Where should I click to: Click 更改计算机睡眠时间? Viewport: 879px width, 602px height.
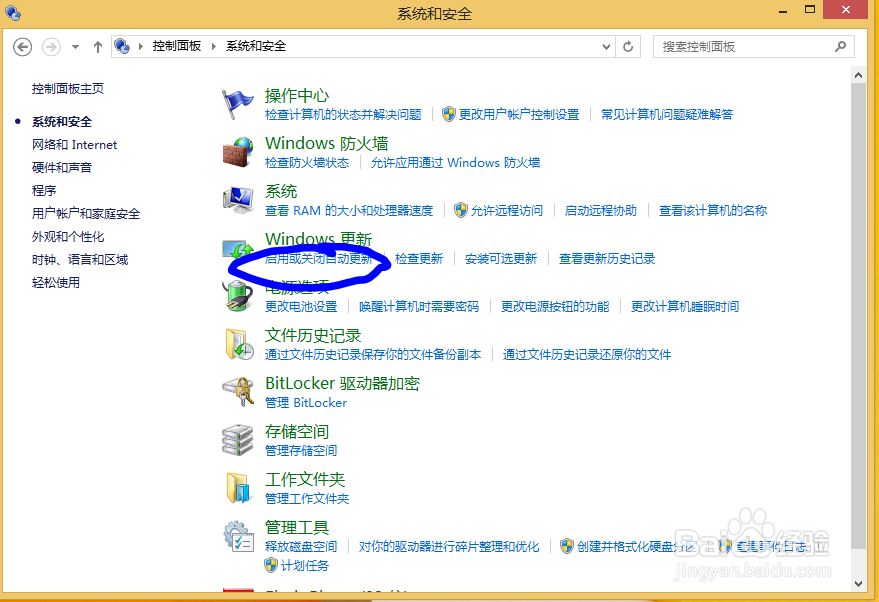click(x=684, y=307)
